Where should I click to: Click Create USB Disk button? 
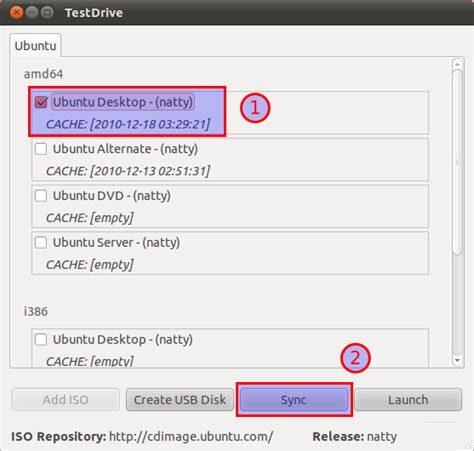pyautogui.click(x=180, y=400)
